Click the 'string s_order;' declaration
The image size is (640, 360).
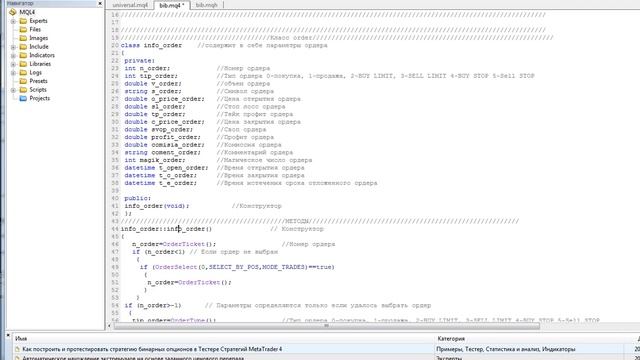click(x=153, y=91)
